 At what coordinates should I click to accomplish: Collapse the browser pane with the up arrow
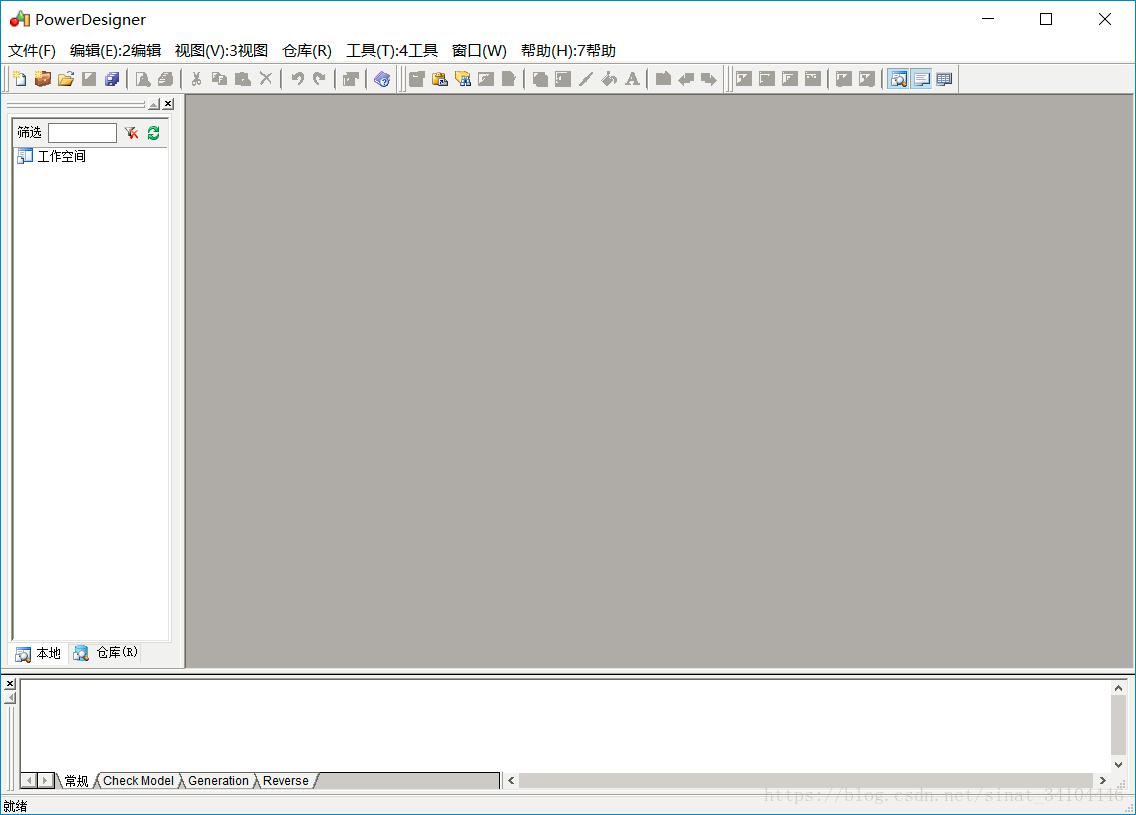click(x=155, y=103)
